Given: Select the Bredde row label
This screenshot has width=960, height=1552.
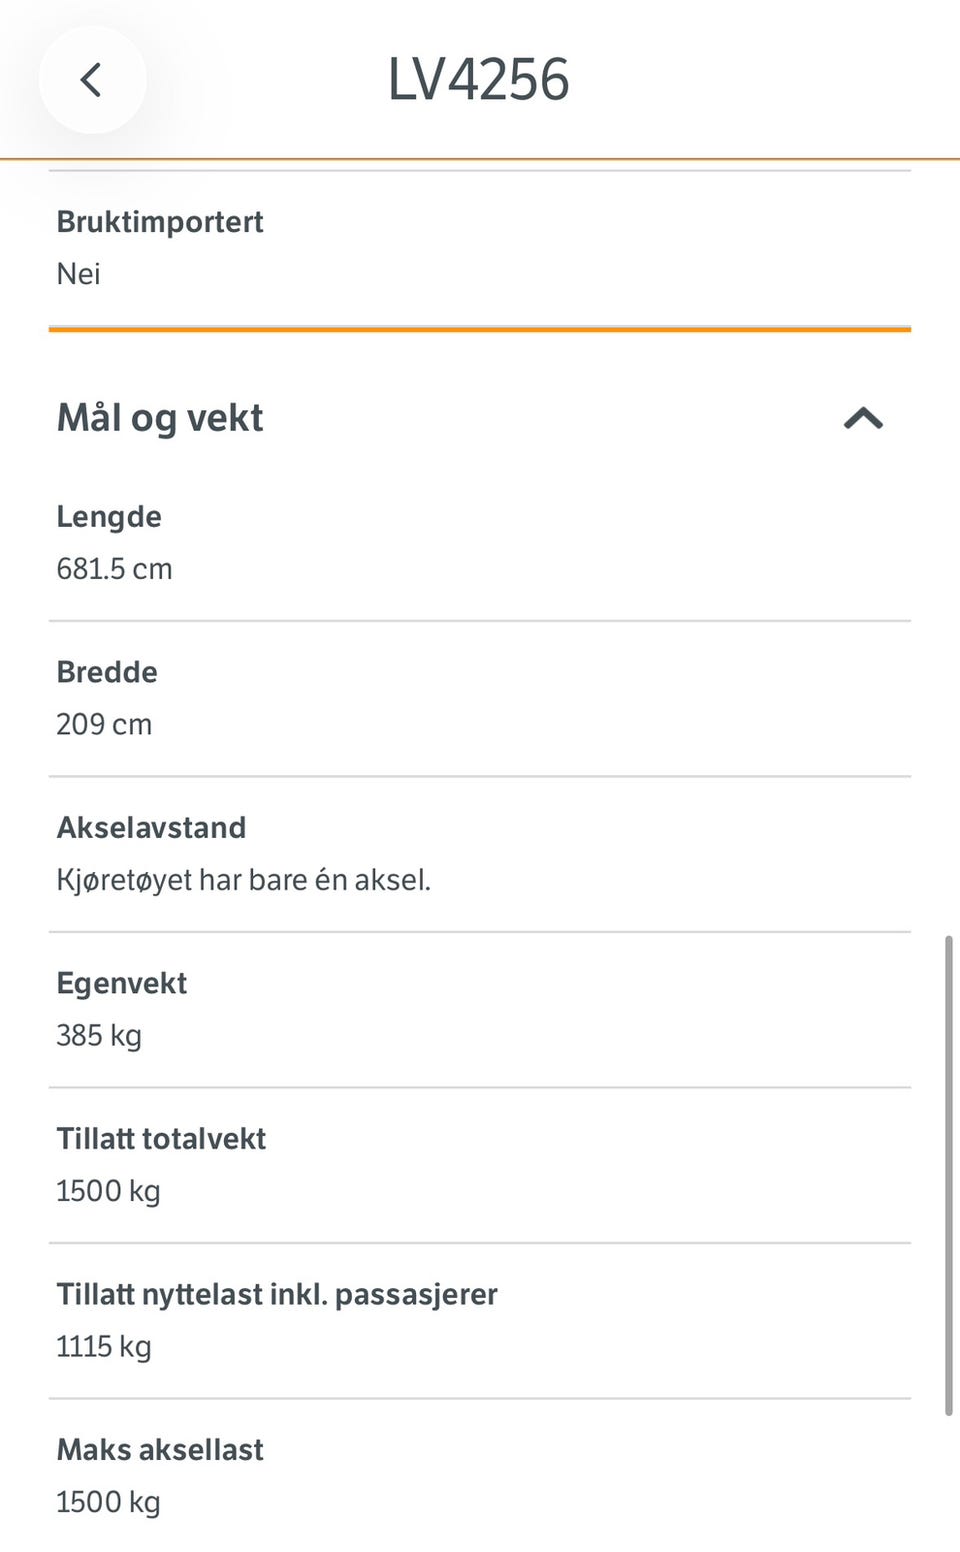Looking at the screenshot, I should 107,672.
